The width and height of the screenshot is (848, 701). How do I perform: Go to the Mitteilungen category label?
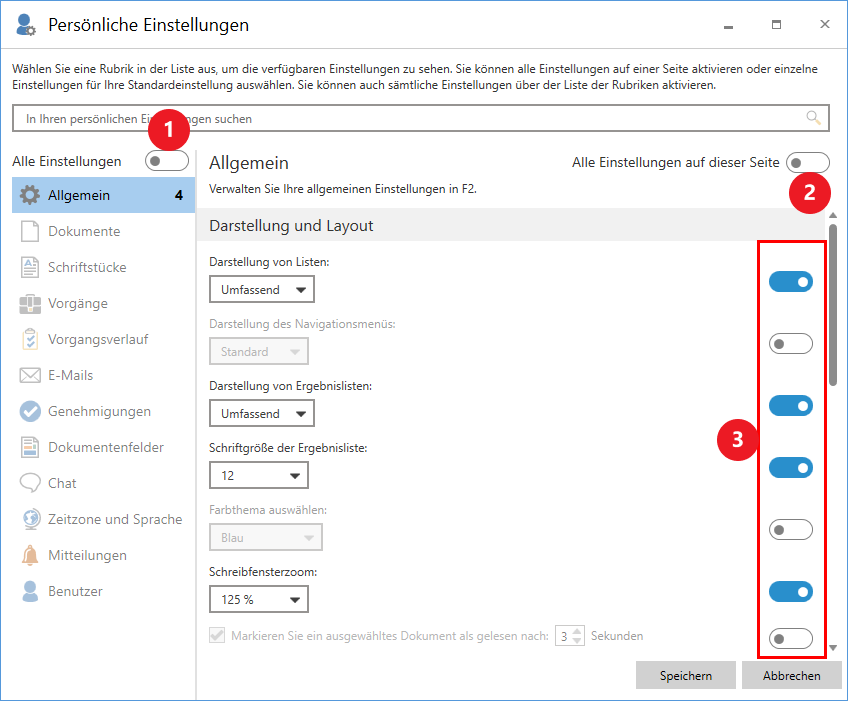(x=88, y=555)
